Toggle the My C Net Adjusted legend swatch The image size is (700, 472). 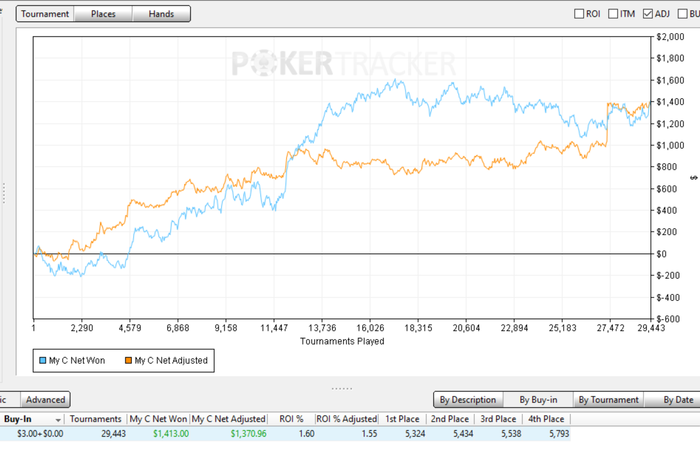tap(129, 360)
